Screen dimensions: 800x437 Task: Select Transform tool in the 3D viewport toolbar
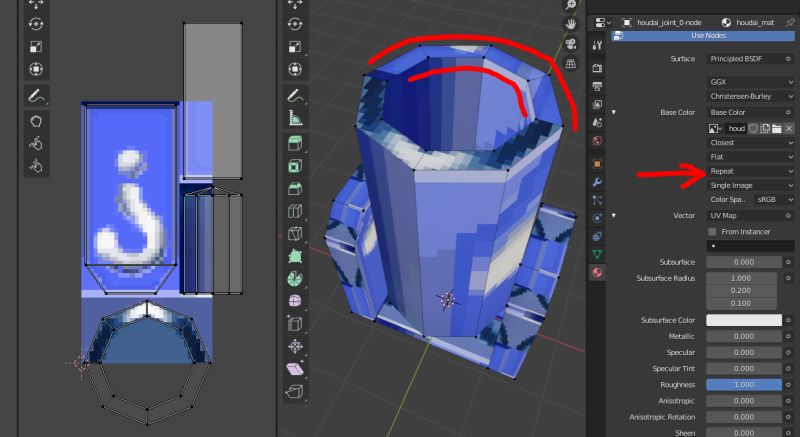[x=295, y=69]
